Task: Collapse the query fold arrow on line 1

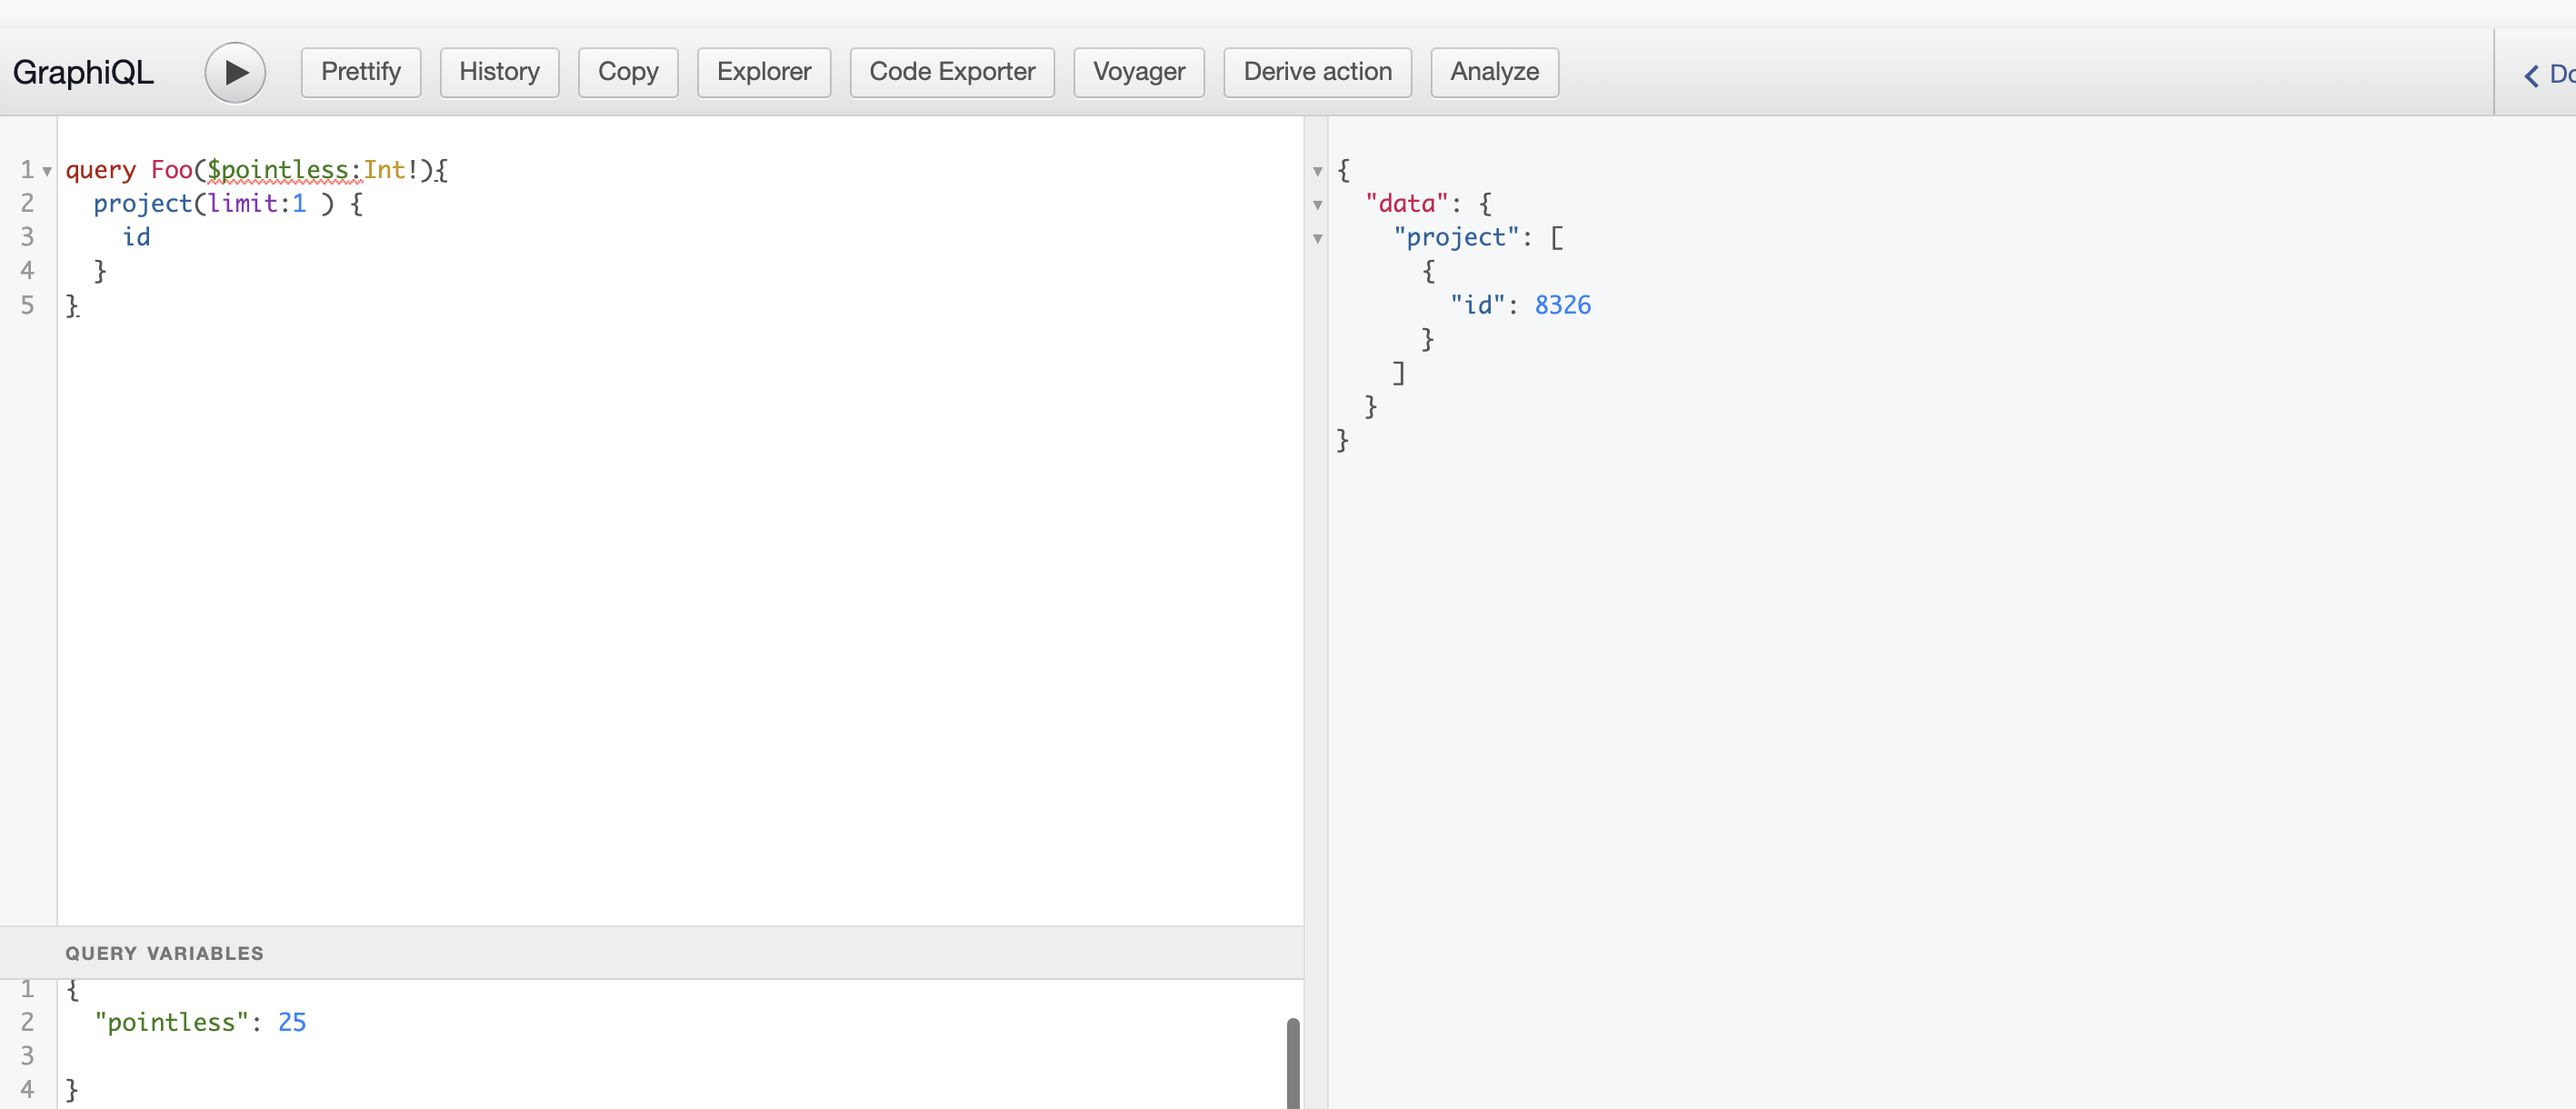Action: 47,171
